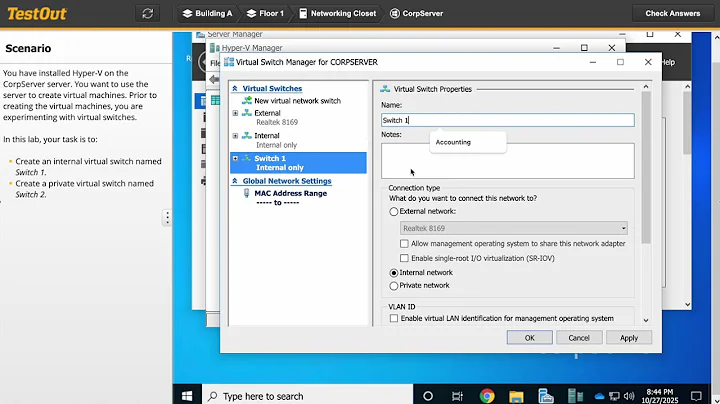Click the Server Manager scroll up arrow
The width and height of the screenshot is (720, 404).
(687, 86)
